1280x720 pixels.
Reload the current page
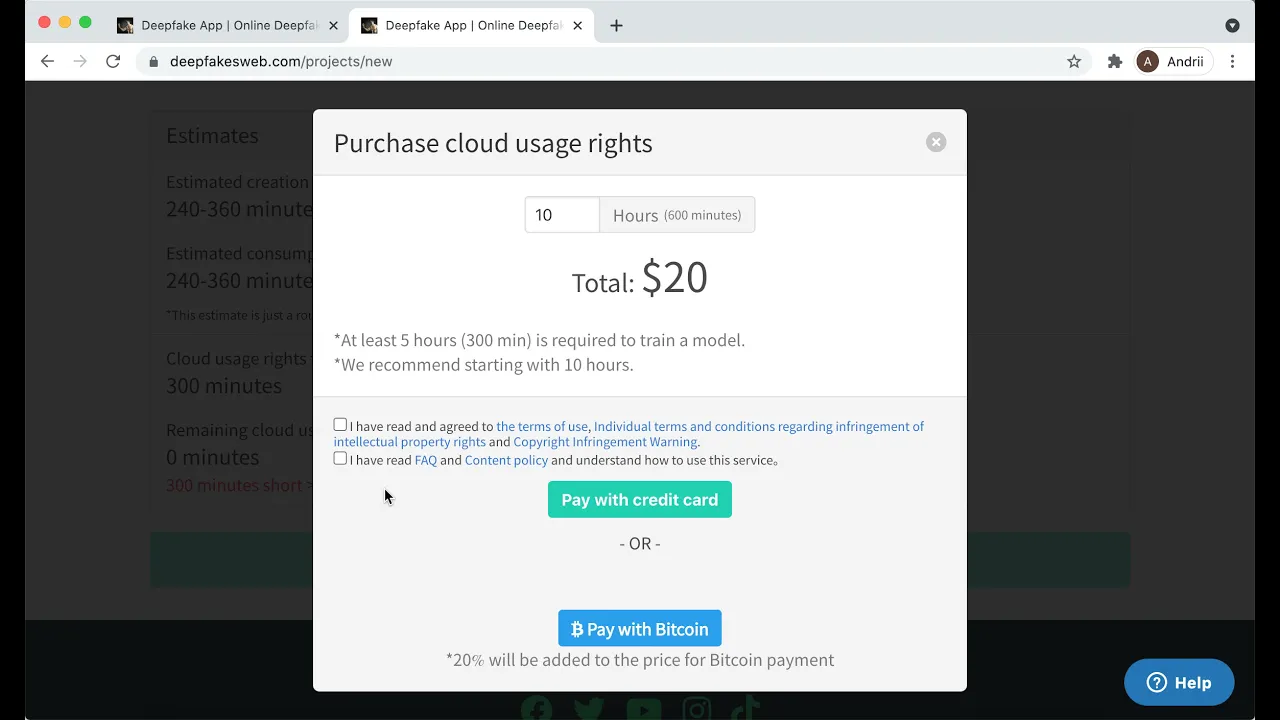[x=113, y=61]
